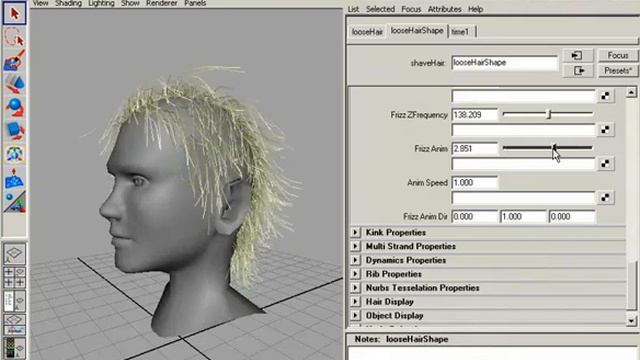Image resolution: width=640 pixels, height=360 pixels.
Task: Expand Object Display section
Action: [x=355, y=316]
